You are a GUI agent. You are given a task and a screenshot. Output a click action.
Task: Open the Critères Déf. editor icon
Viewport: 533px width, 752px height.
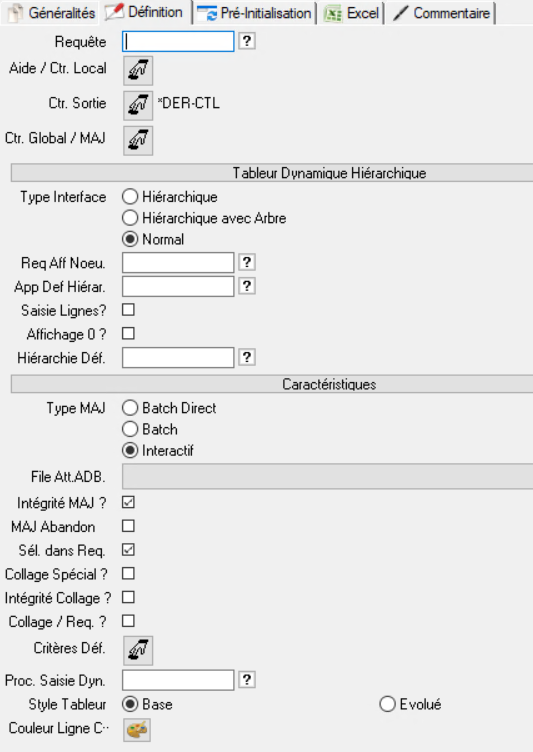138,650
